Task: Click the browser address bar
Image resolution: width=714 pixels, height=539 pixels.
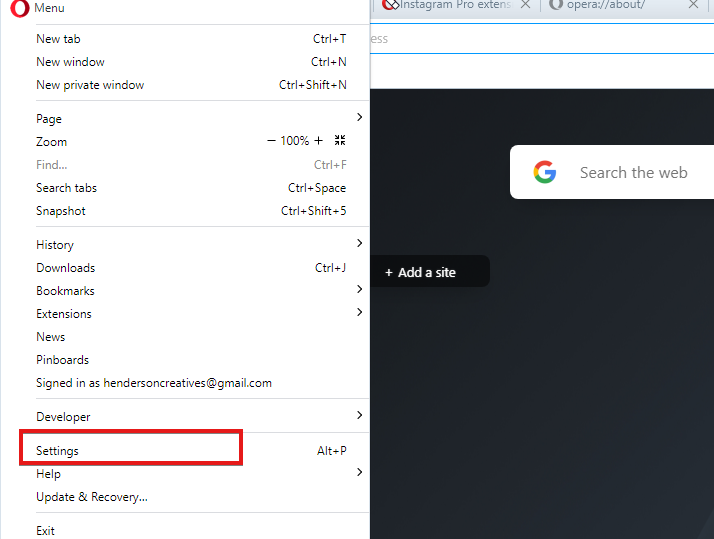Action: (542, 39)
